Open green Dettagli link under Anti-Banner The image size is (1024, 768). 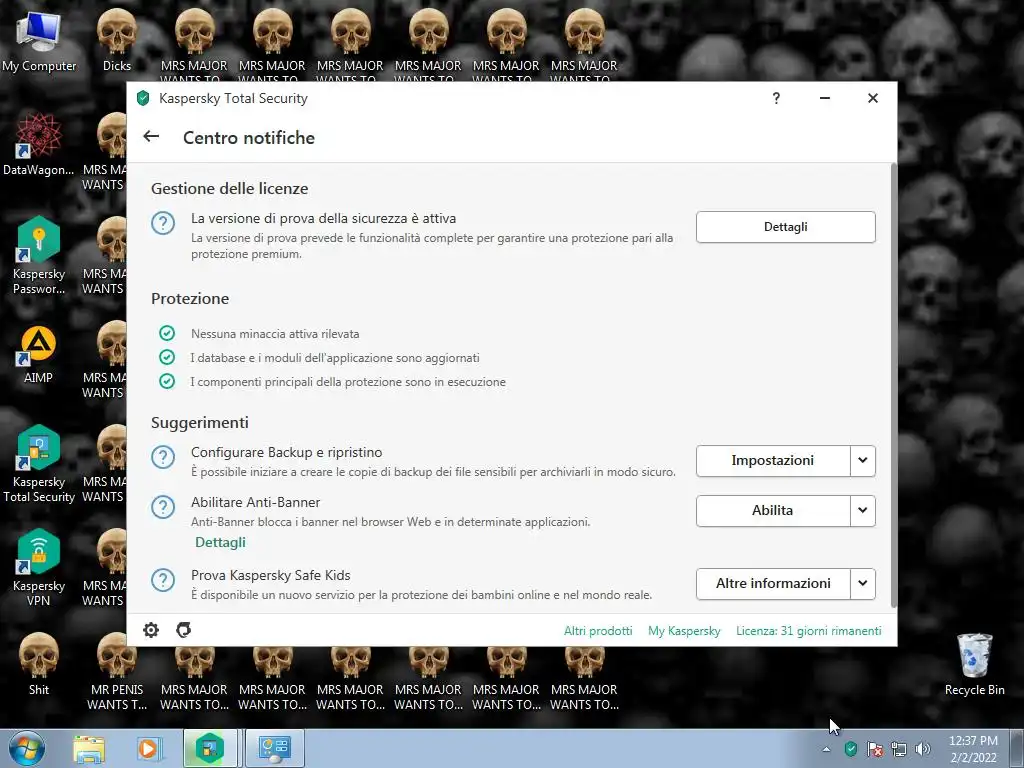221,542
